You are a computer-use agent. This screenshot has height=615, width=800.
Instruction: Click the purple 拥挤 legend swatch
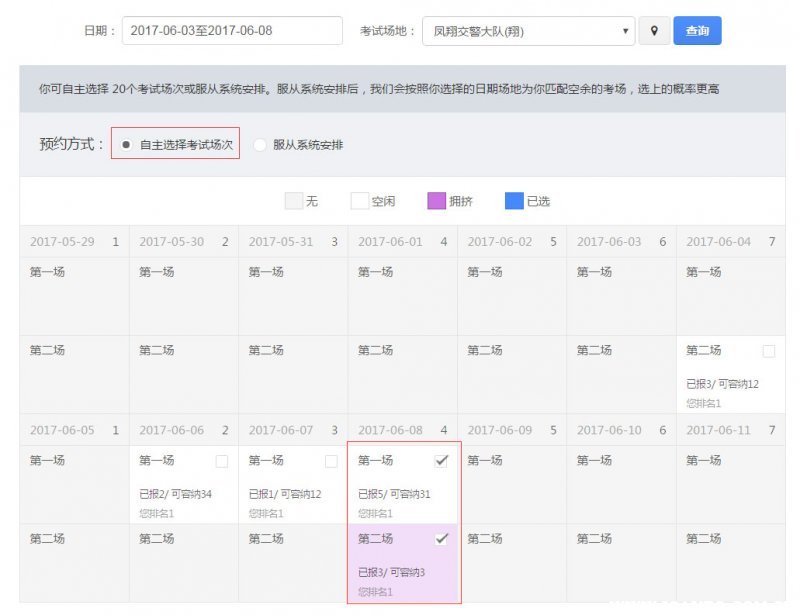point(436,201)
